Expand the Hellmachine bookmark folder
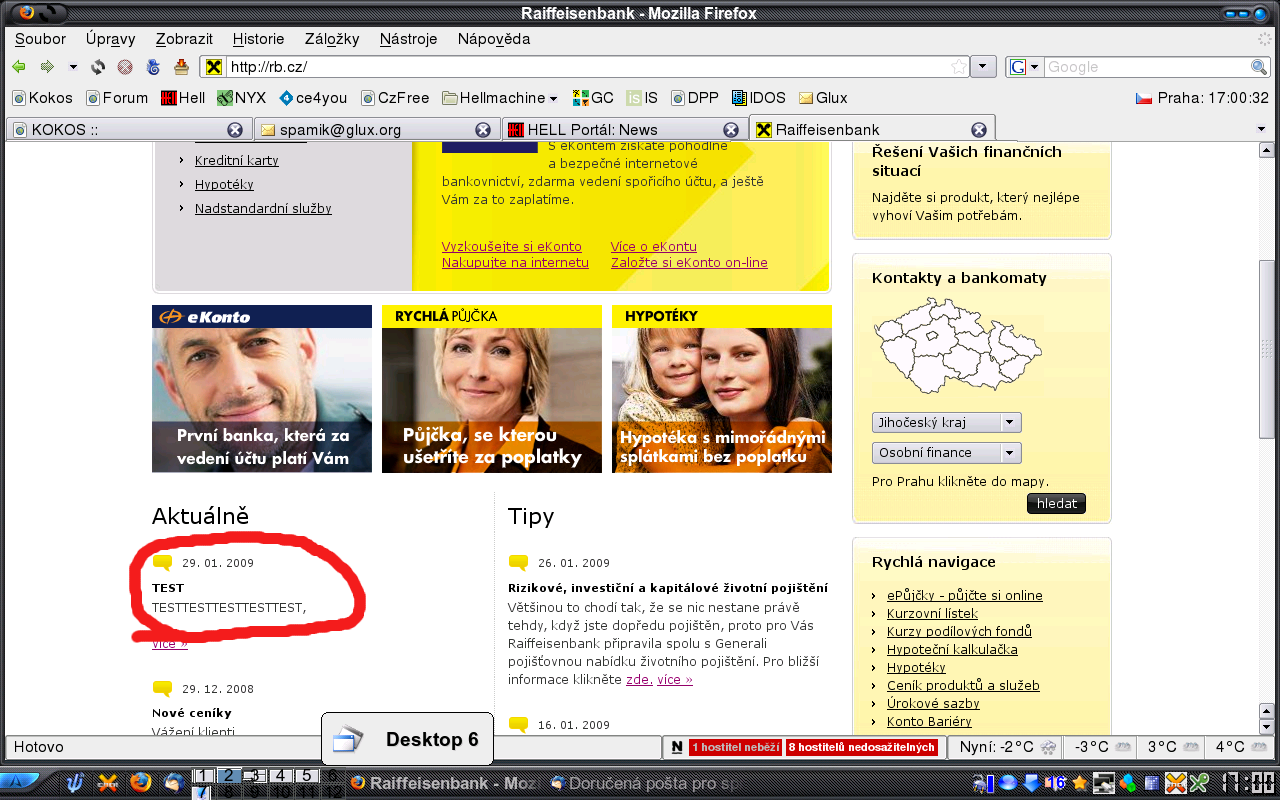 point(500,98)
